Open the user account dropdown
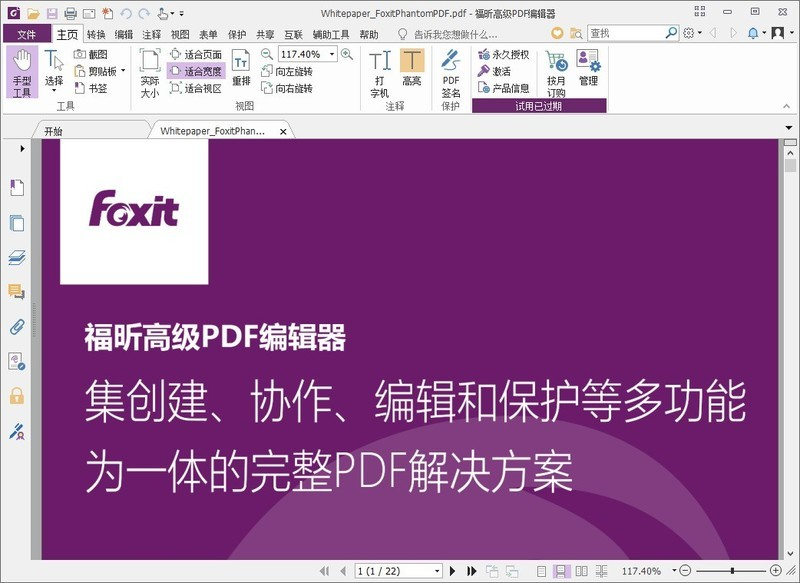The width and height of the screenshot is (800, 583). coord(783,33)
